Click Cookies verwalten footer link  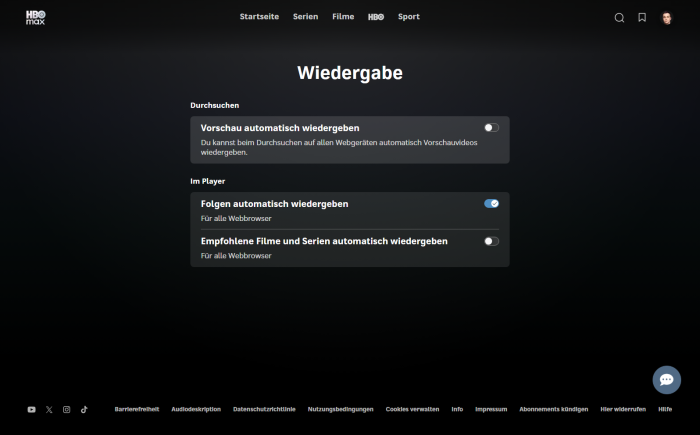[x=412, y=410]
